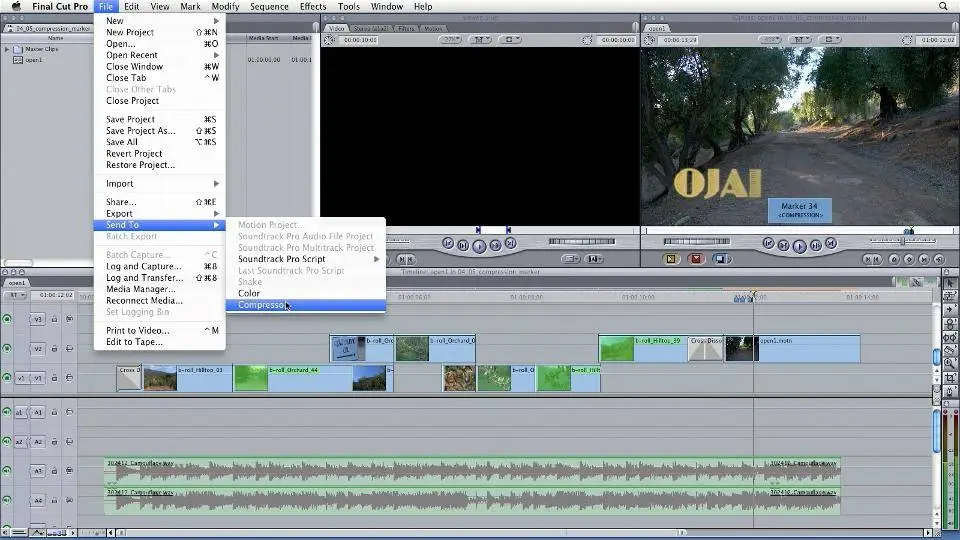Open Spotlight search in the menu bar
960x540 pixels.
coord(944,6)
